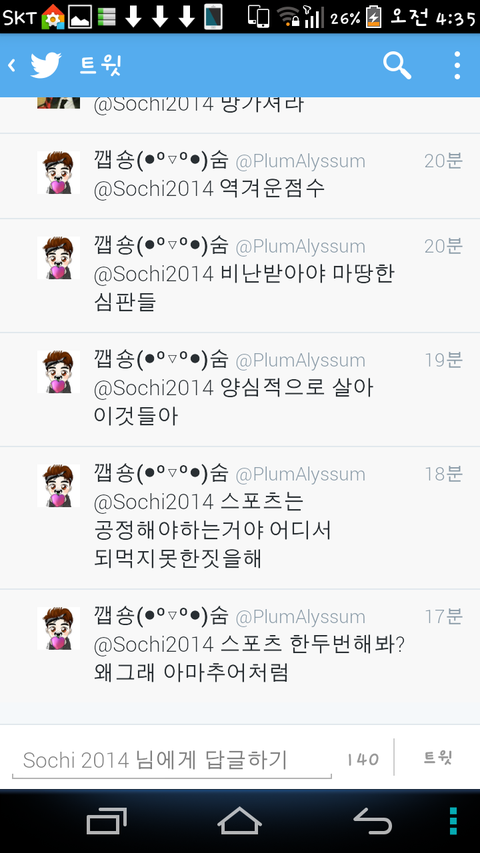This screenshot has height=853, width=480.
Task: Tap the 19분 timestamp
Action: 444,360
